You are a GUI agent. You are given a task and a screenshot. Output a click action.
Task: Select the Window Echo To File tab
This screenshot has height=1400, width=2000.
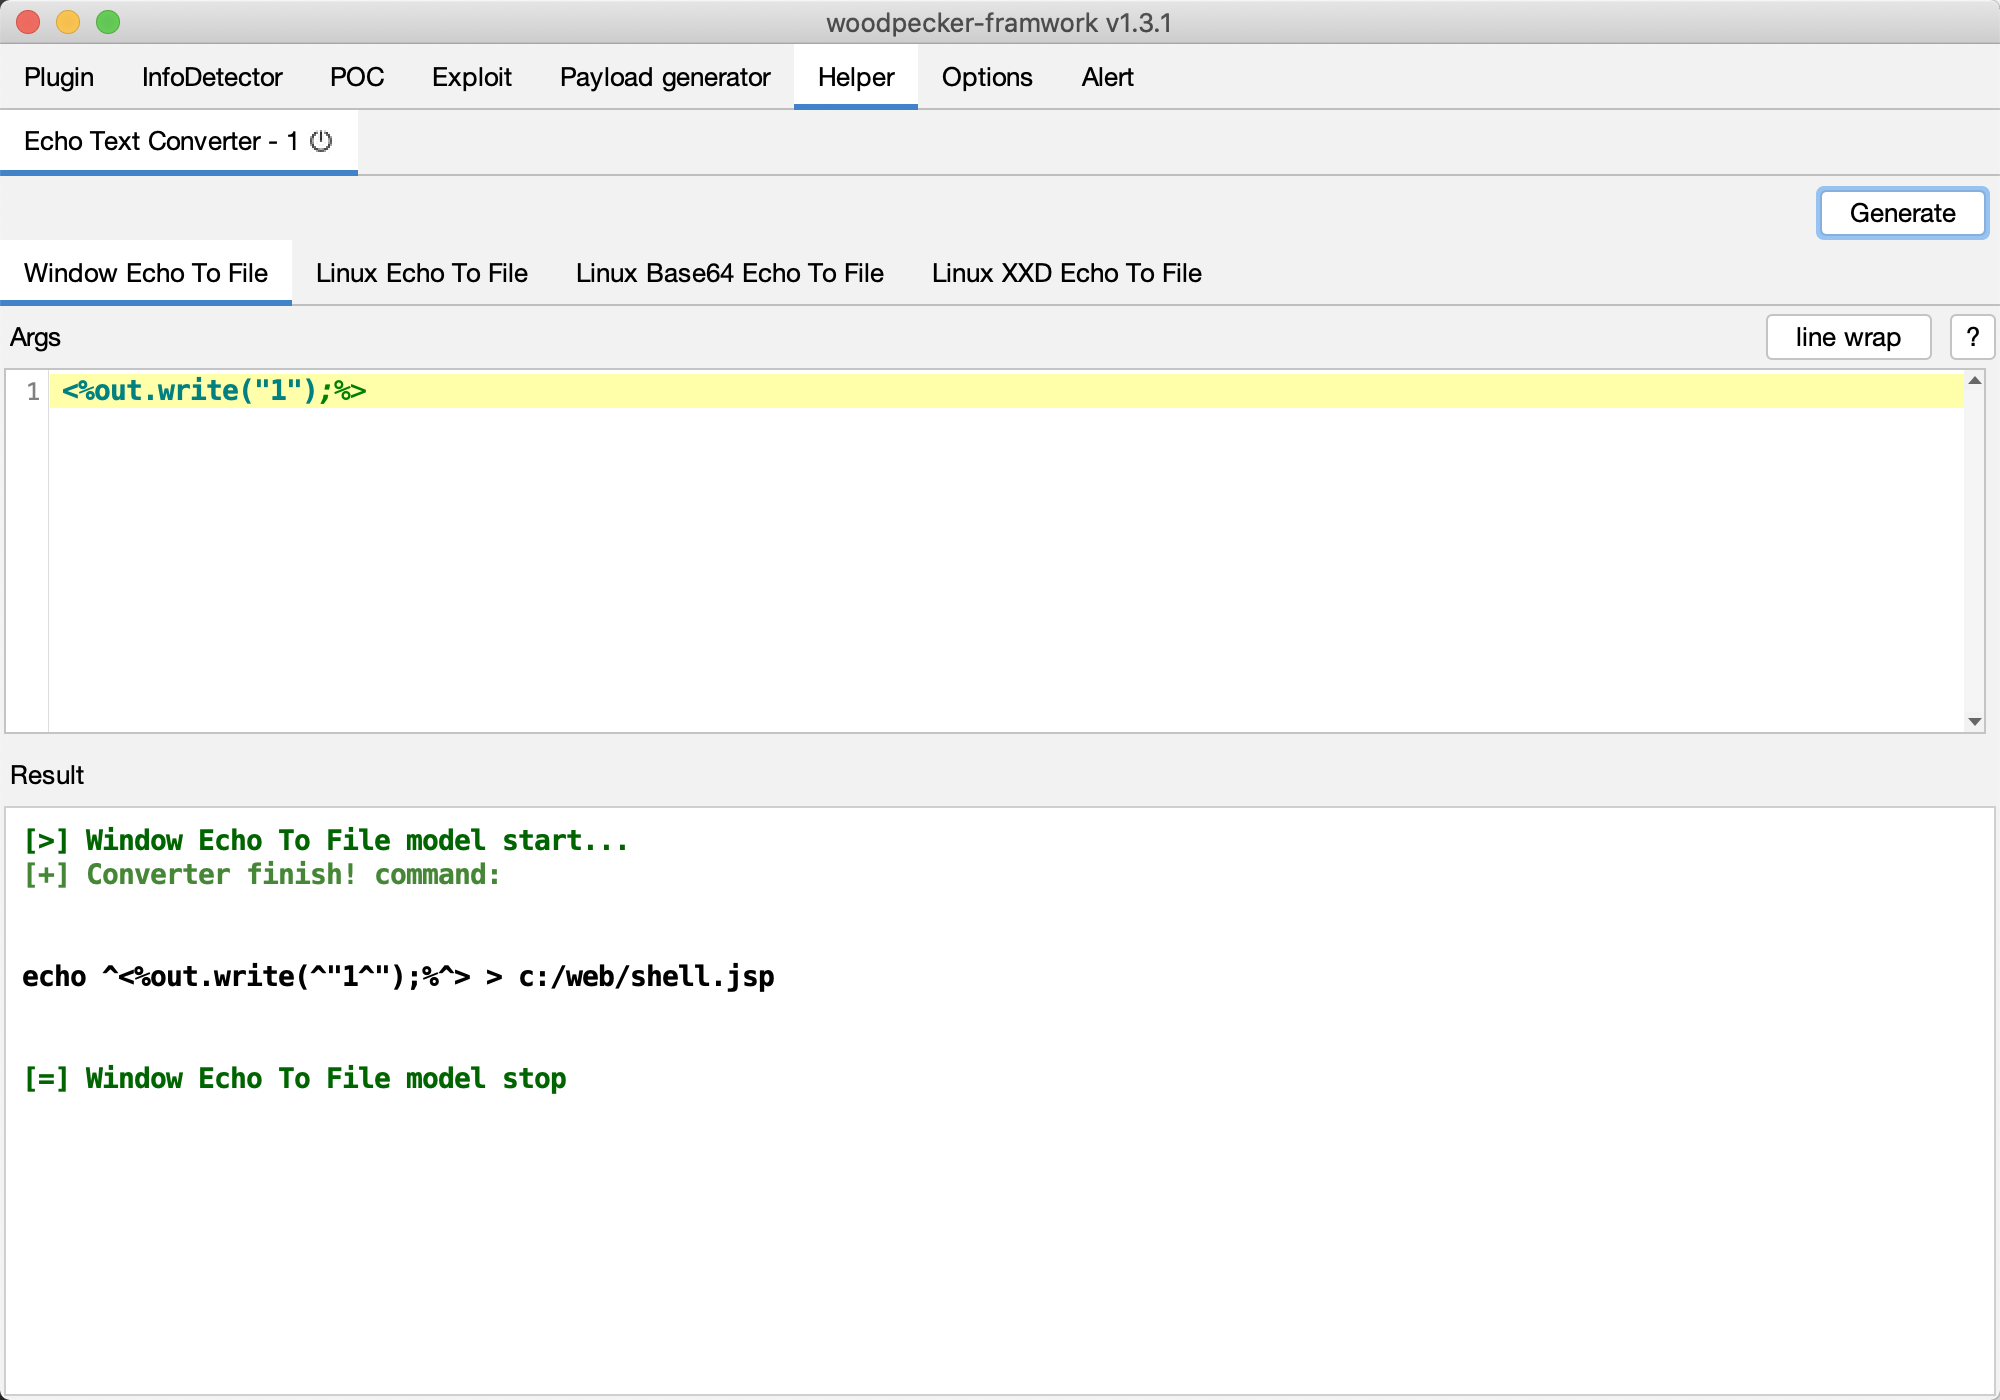pos(146,273)
